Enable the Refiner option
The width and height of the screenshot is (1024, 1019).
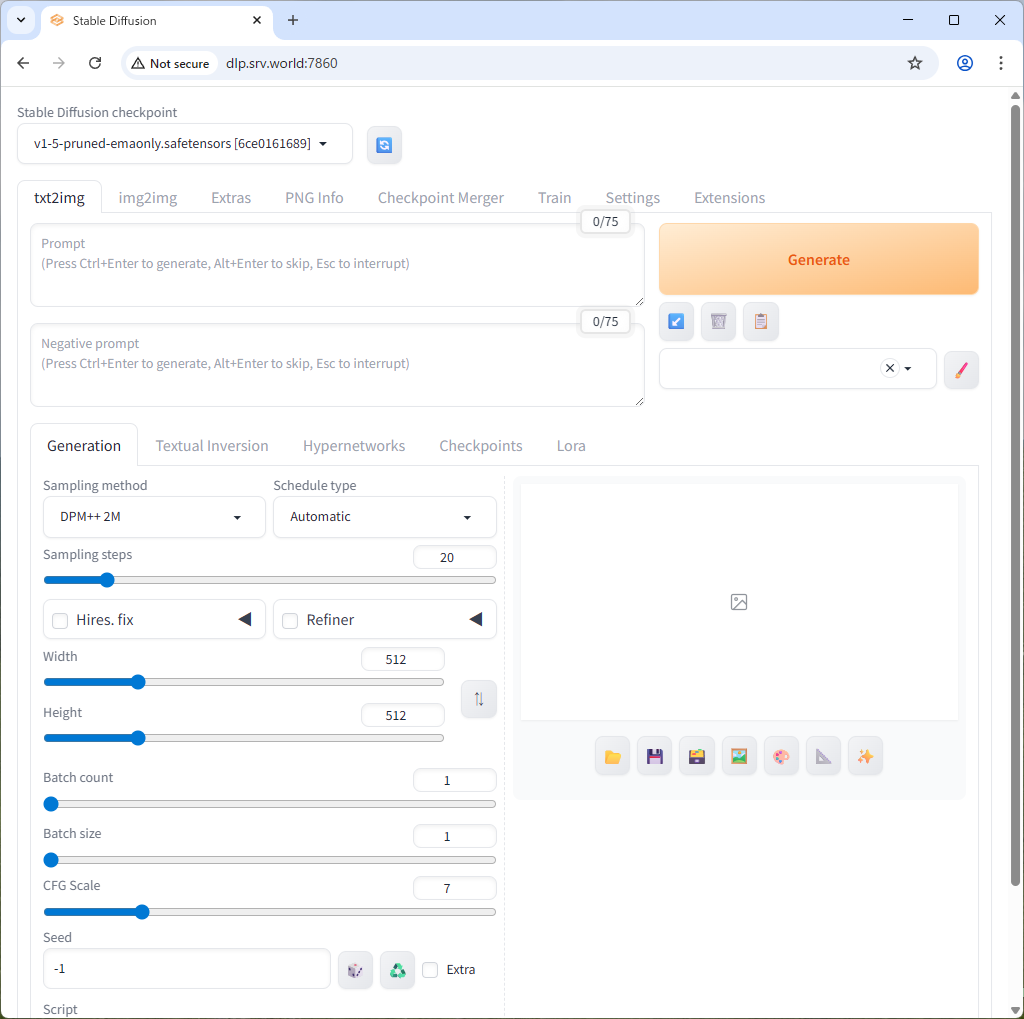(x=290, y=619)
